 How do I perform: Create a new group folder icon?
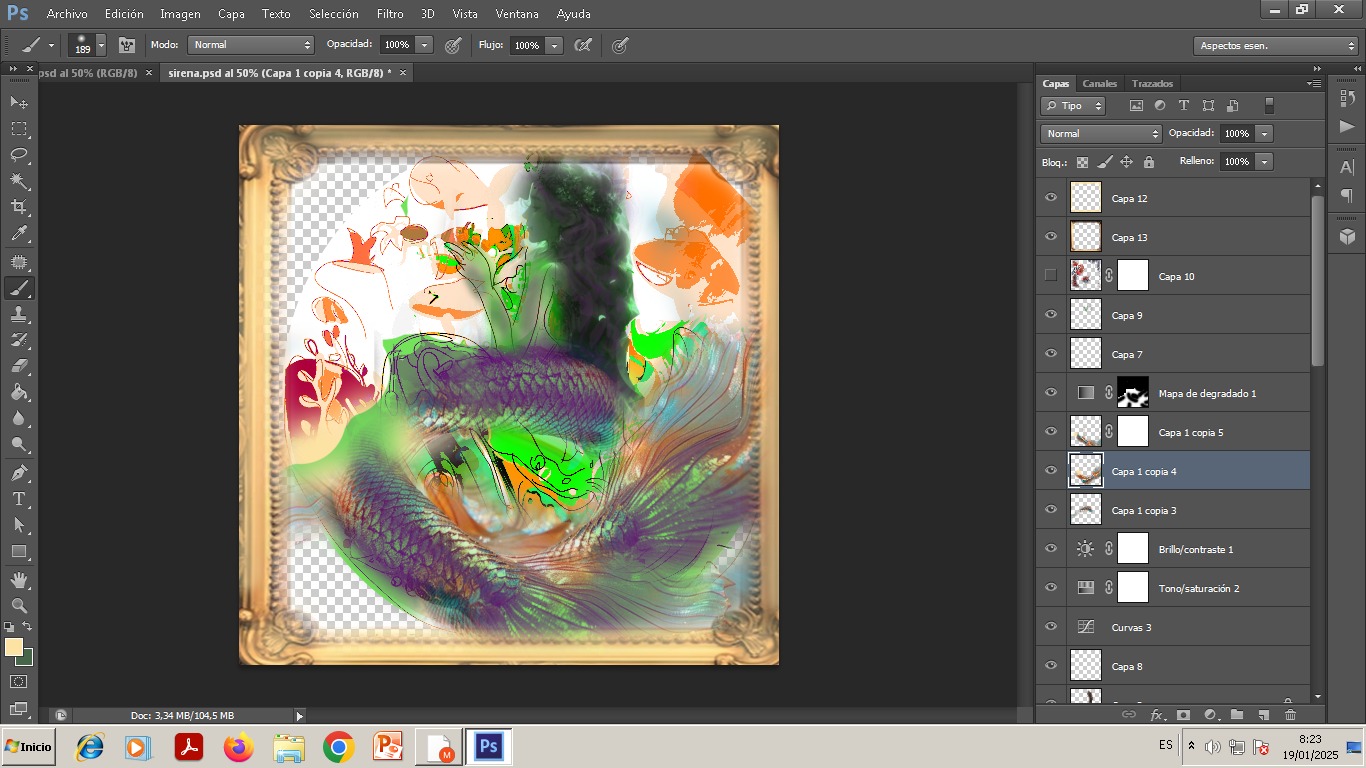[1237, 715]
